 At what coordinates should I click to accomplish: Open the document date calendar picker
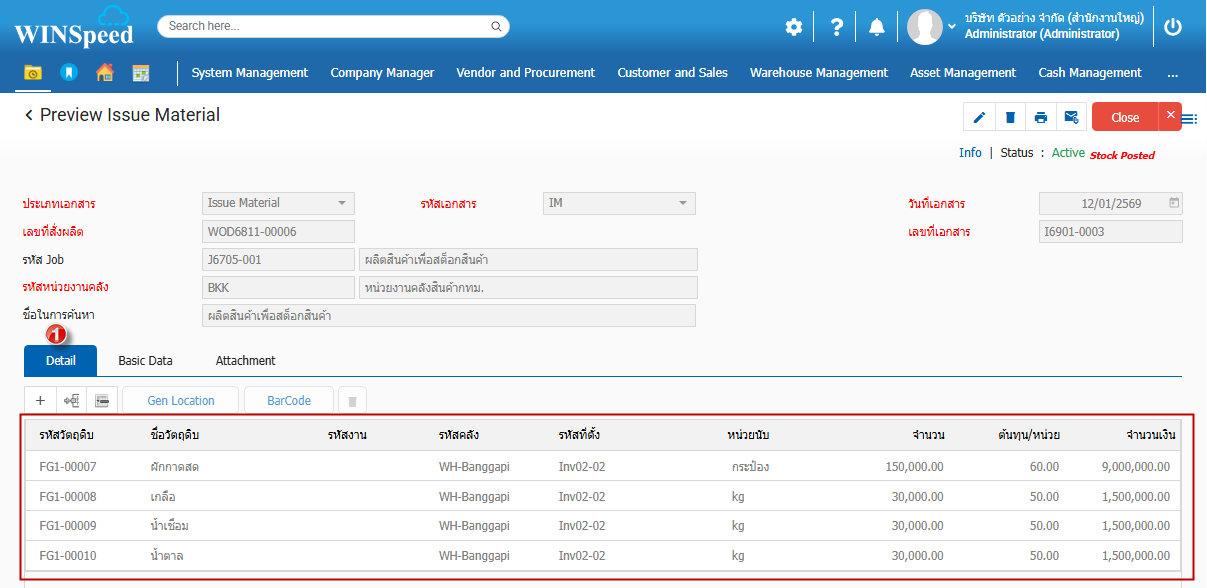[x=1174, y=203]
